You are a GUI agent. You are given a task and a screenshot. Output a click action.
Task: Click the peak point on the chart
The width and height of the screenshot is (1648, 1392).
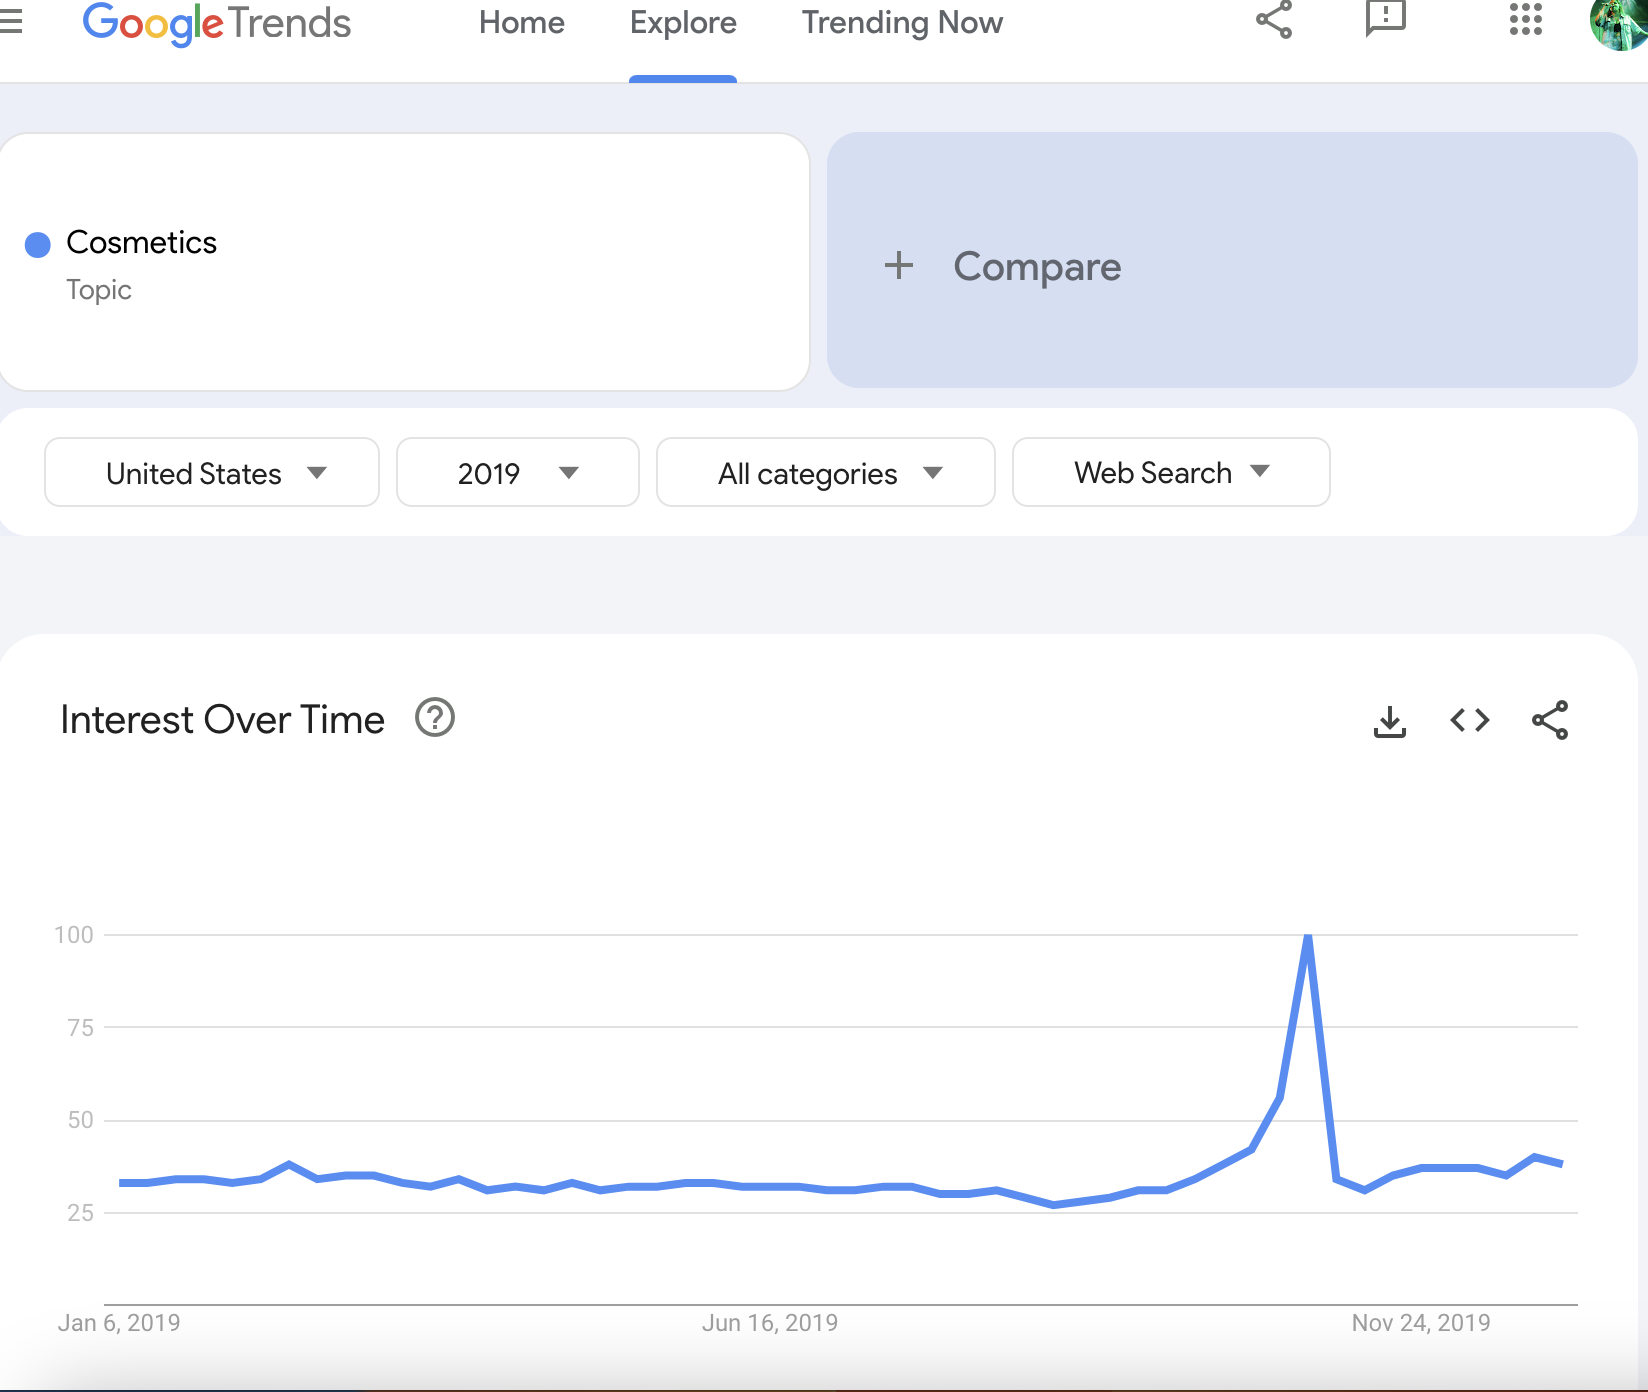pyautogui.click(x=1308, y=936)
